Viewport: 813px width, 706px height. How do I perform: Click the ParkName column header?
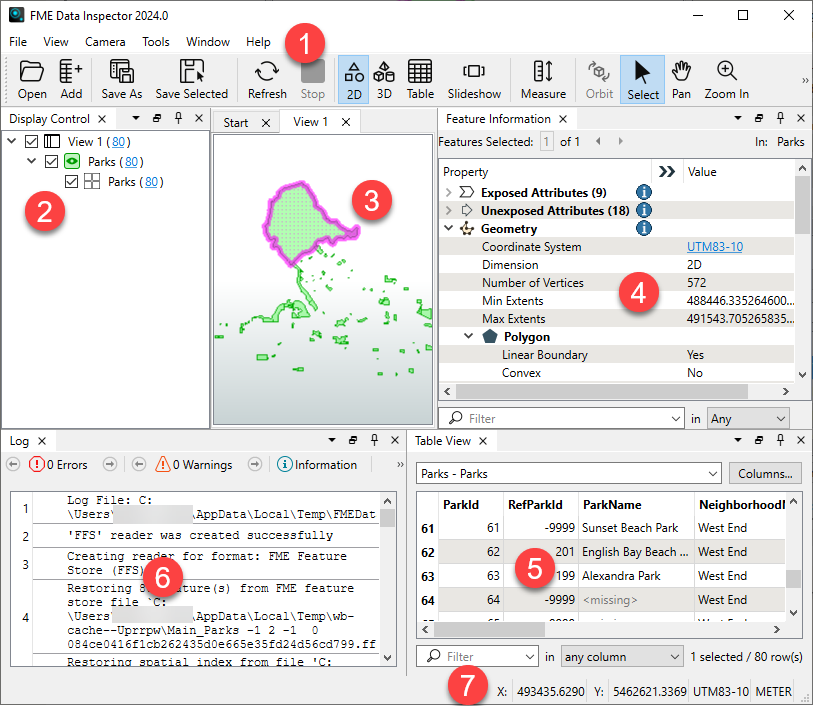pyautogui.click(x=636, y=504)
